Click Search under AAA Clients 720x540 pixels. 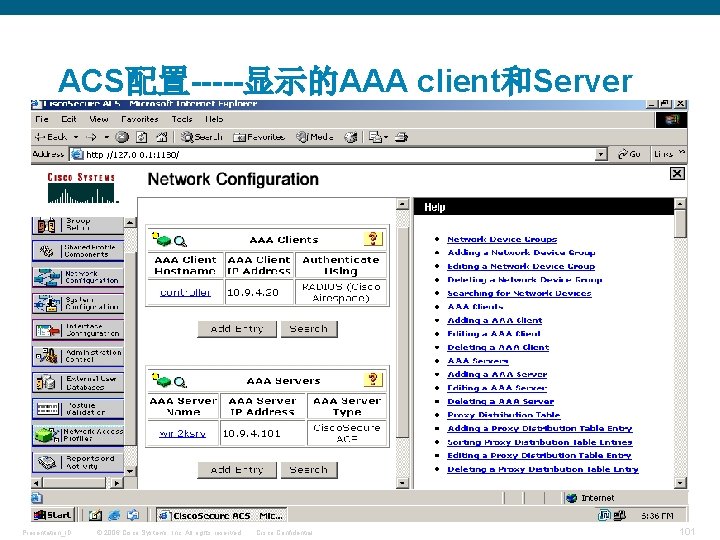309,329
